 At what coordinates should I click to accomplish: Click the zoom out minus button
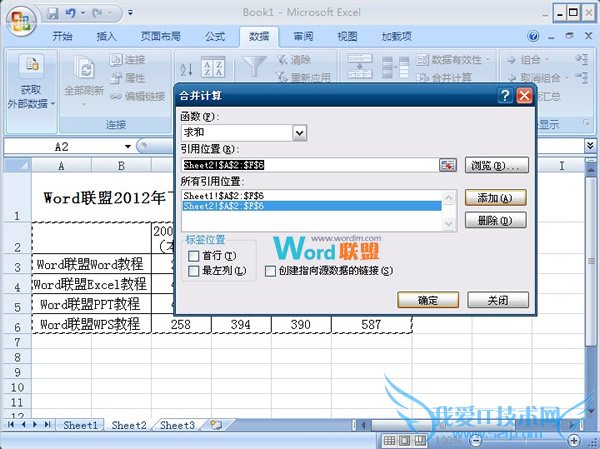tap(476, 441)
